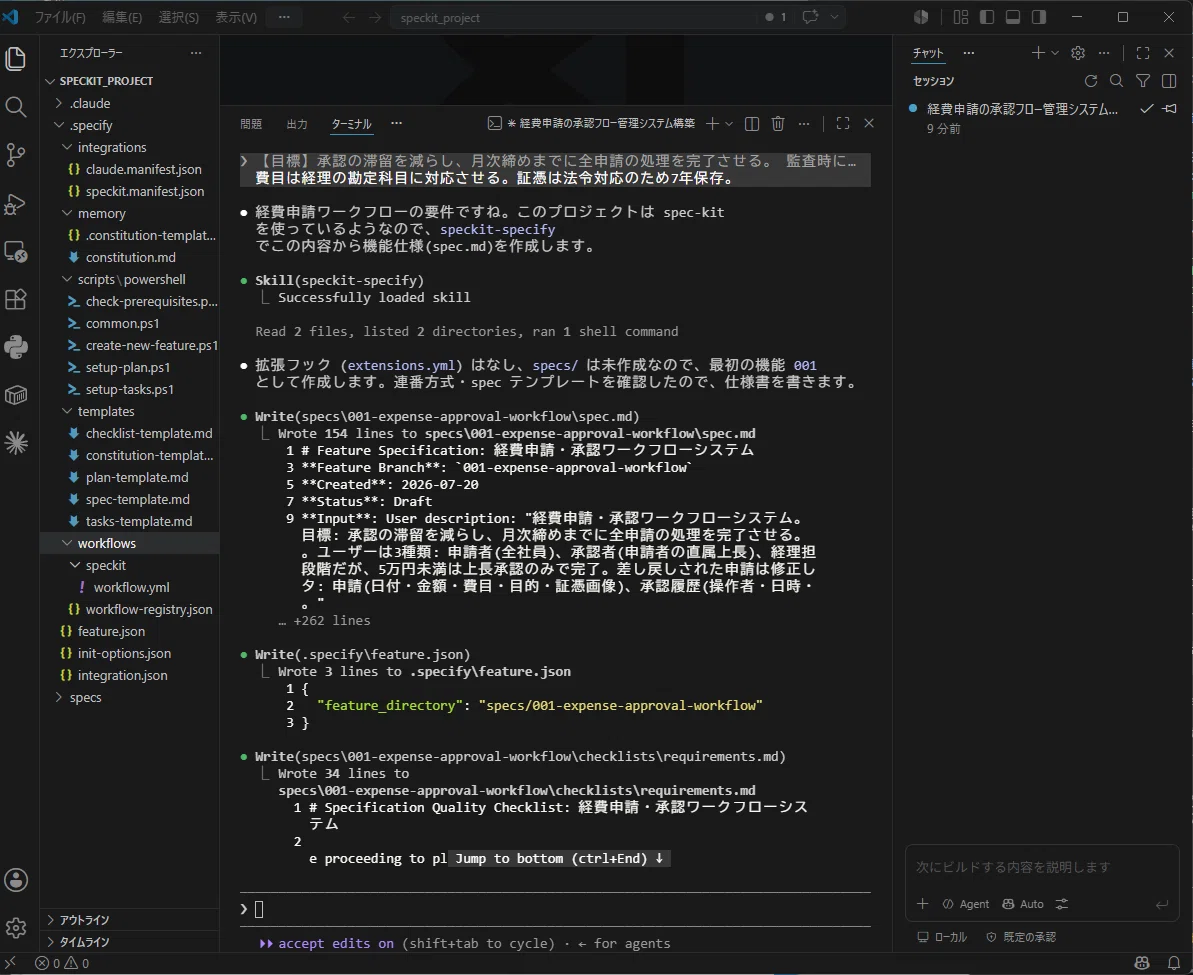Open 選択(S) menu
The height and width of the screenshot is (975, 1193).
click(x=178, y=17)
